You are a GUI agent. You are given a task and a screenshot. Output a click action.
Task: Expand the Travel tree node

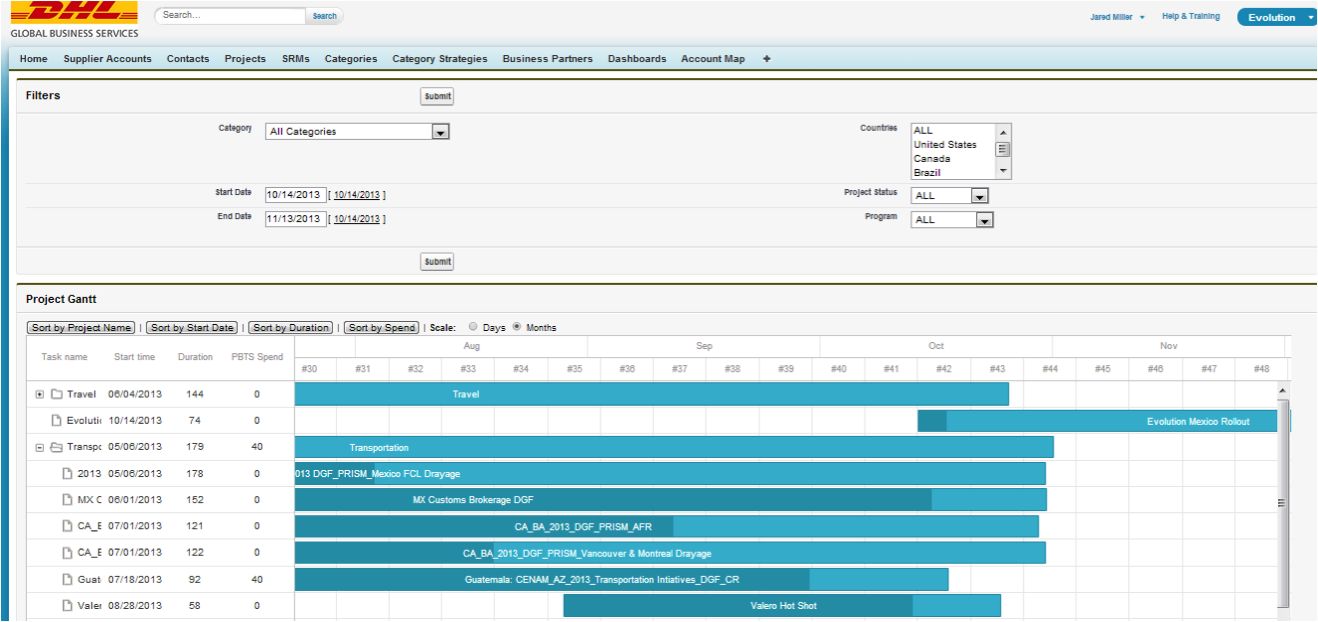tap(40, 394)
